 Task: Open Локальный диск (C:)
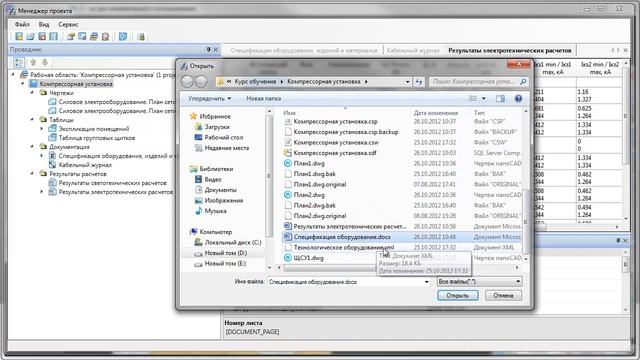pyautogui.click(x=233, y=242)
